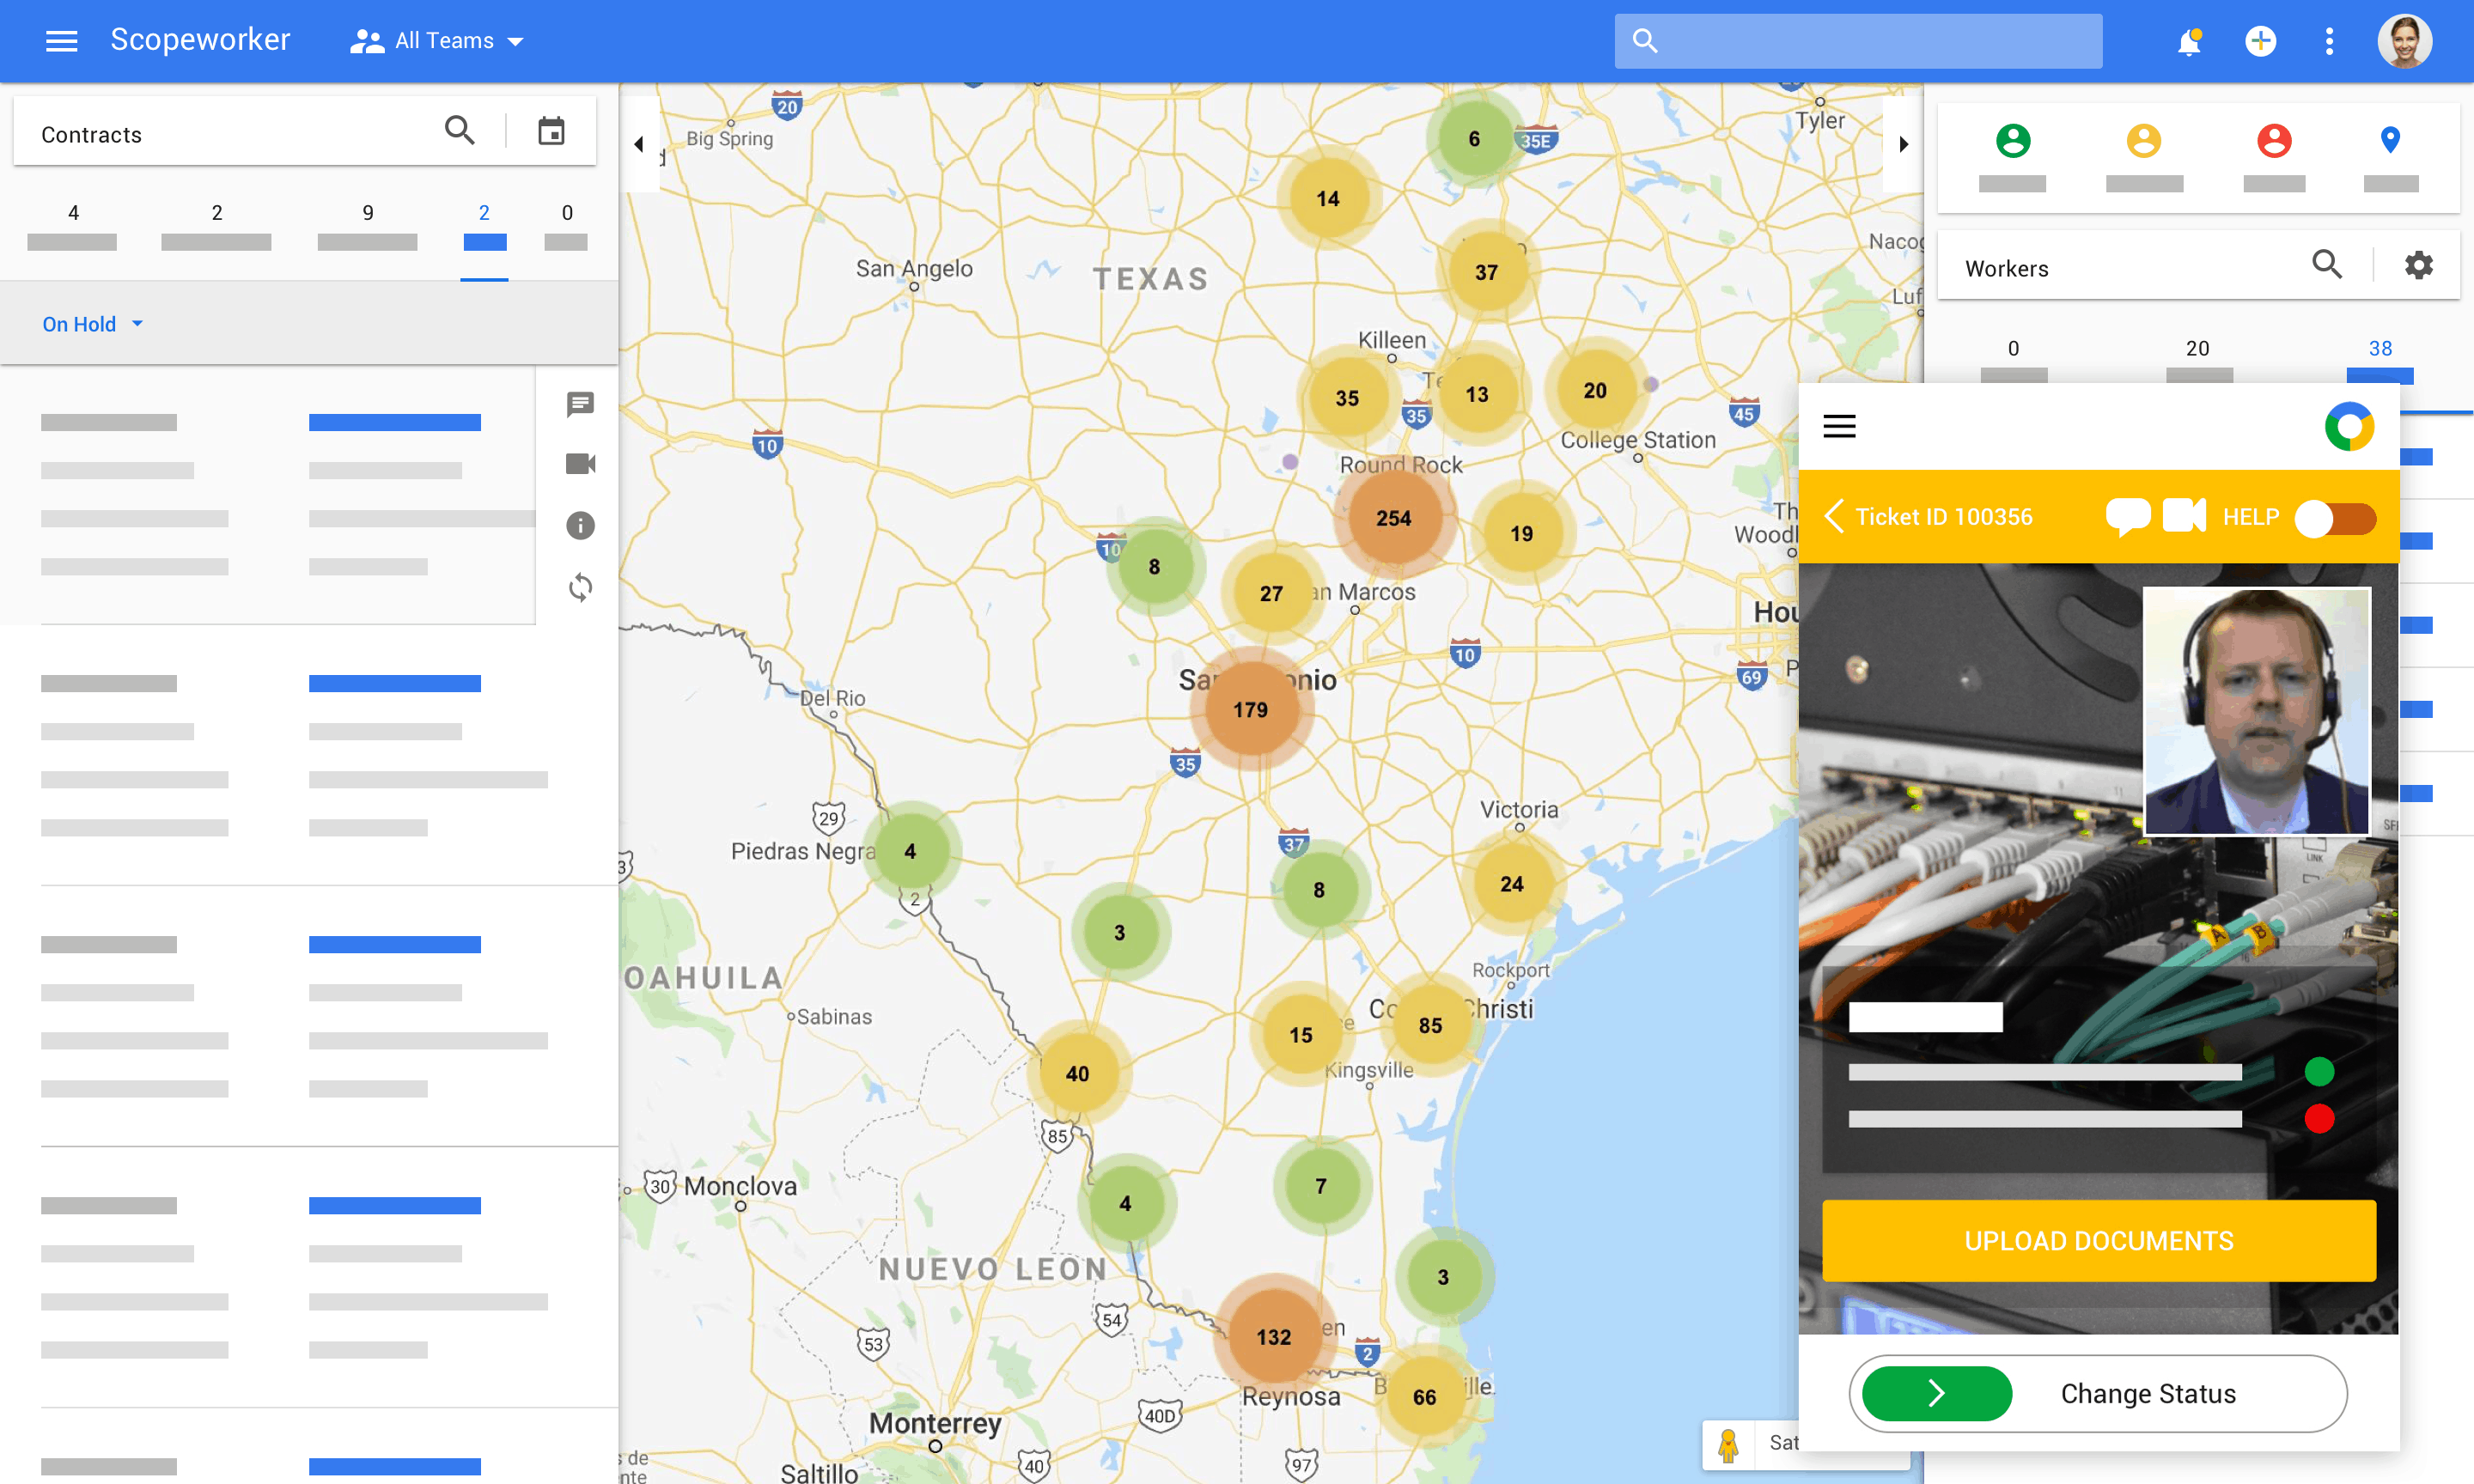Click the circular logo in mobile panel

(x=2349, y=427)
